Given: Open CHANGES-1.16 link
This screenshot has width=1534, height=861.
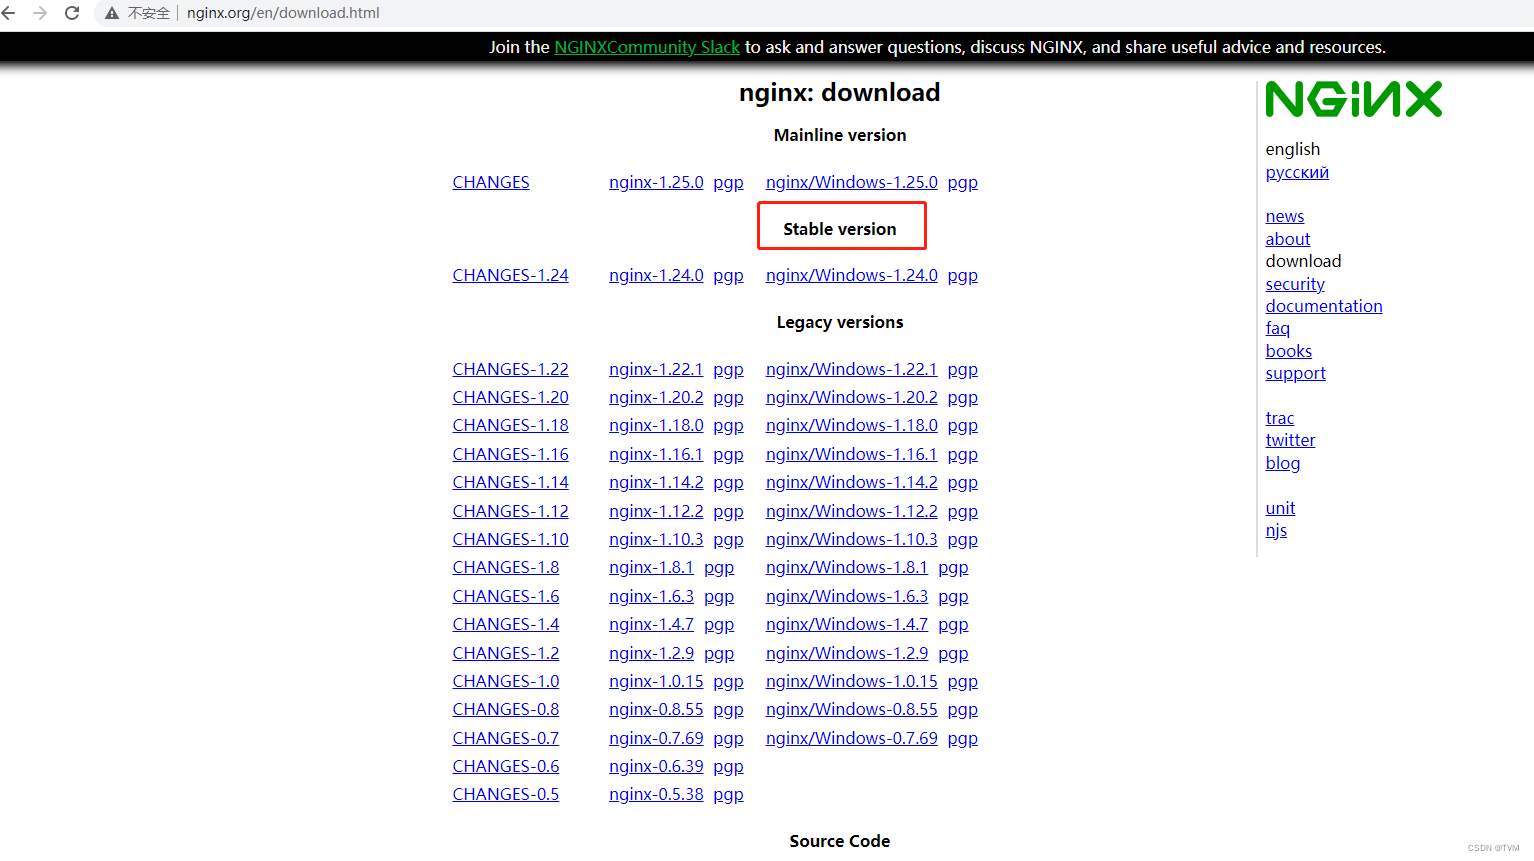Looking at the screenshot, I should click(x=510, y=454).
